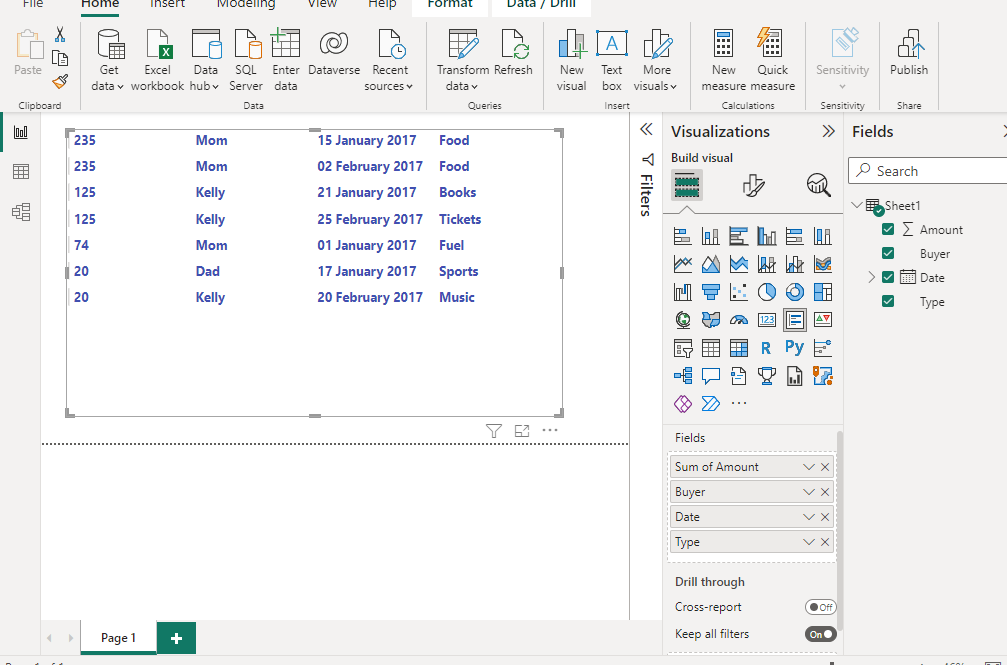Image resolution: width=1007 pixels, height=665 pixels.
Task: Click Focus mode icon below visual
Action: 522,431
